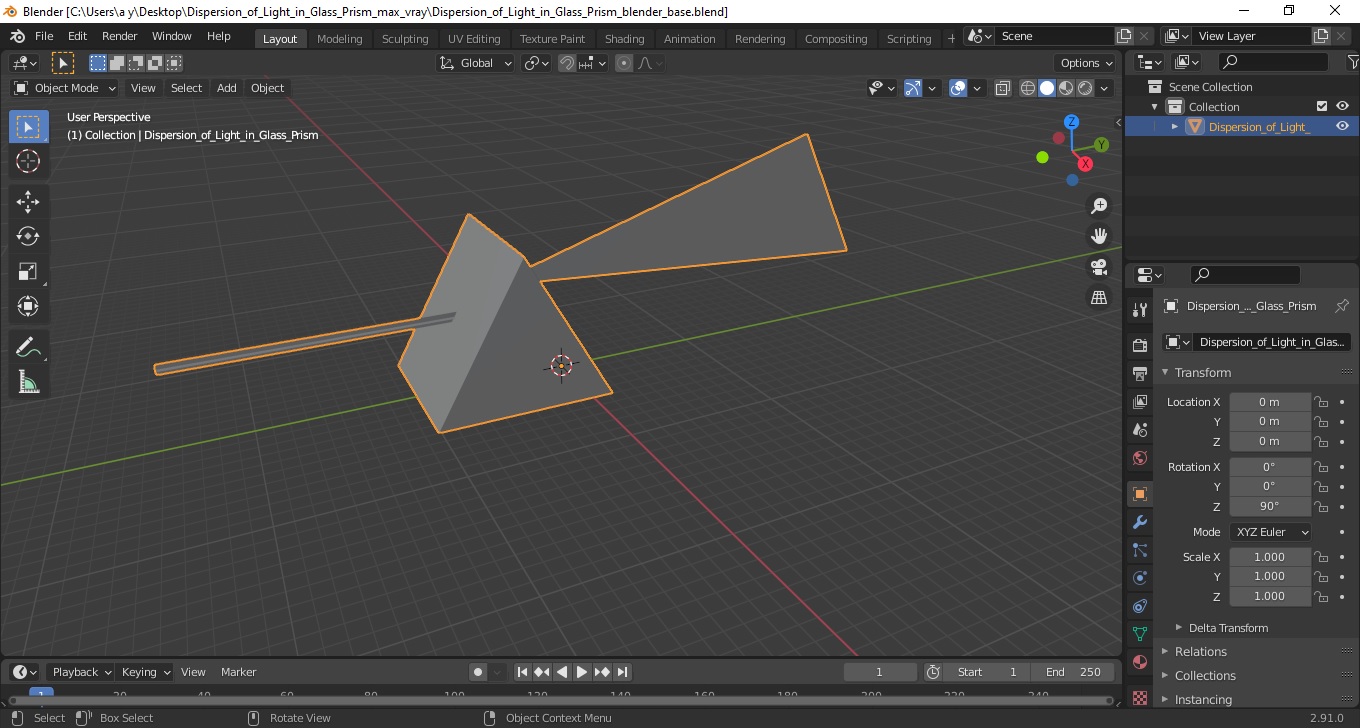
Task: Open the World properties tab
Action: click(1139, 458)
